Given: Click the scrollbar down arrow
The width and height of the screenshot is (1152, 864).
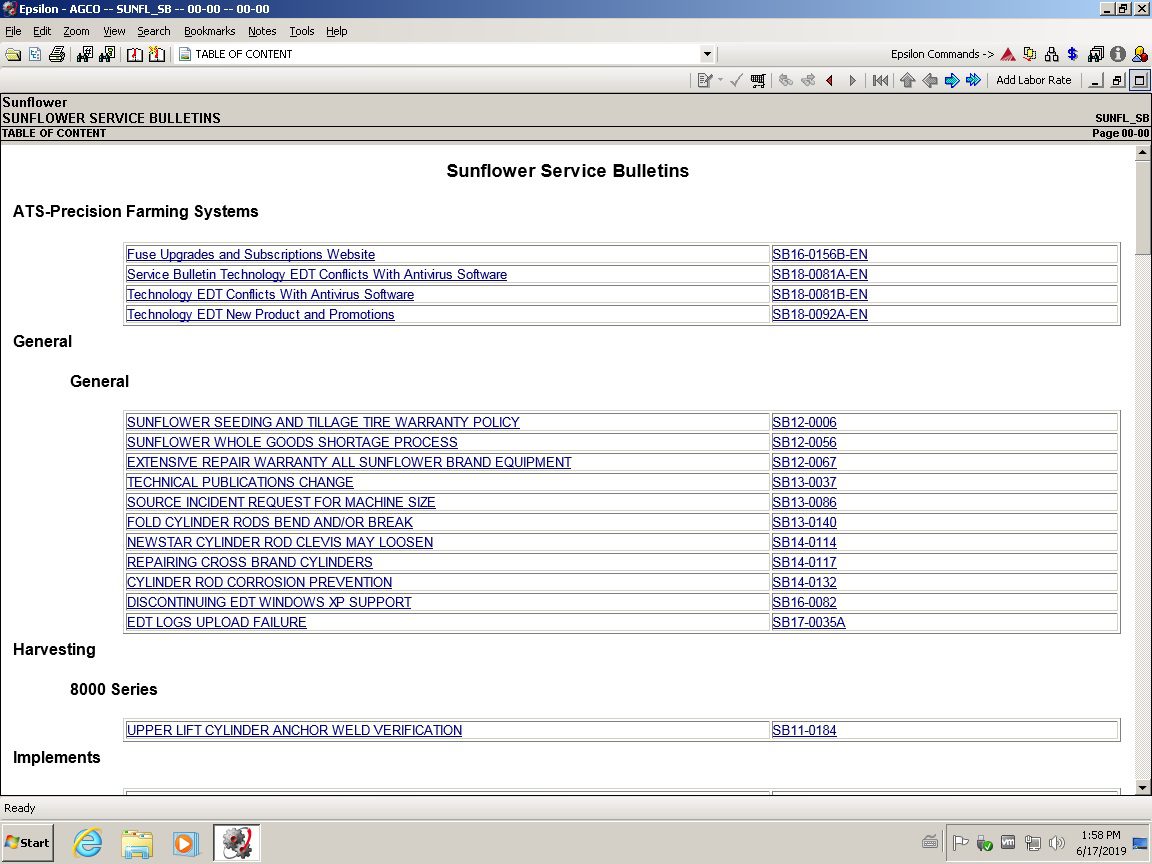Looking at the screenshot, I should (1142, 787).
